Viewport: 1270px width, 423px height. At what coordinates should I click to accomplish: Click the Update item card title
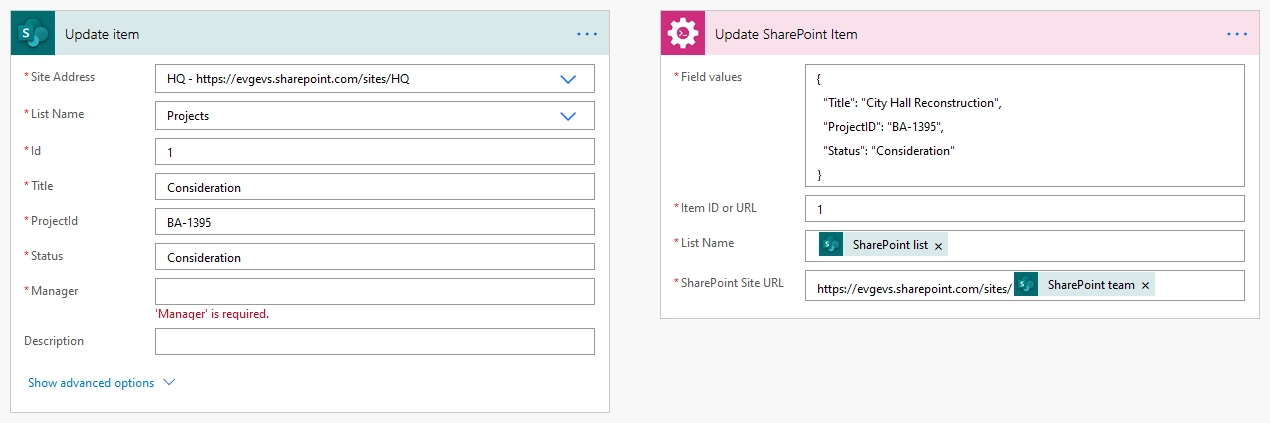click(x=102, y=34)
